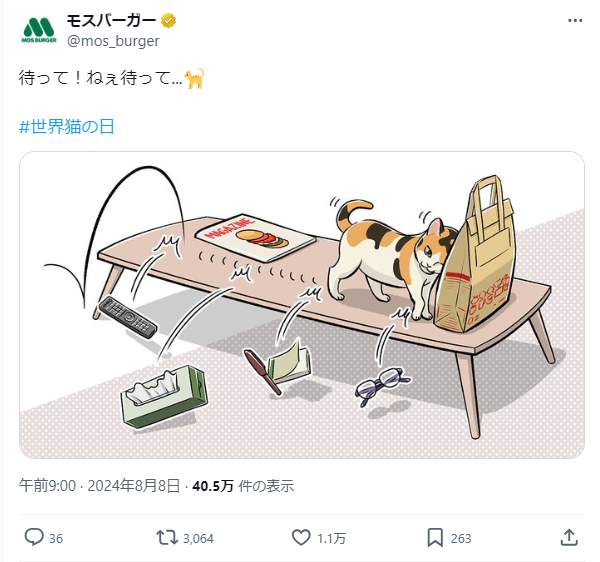This screenshot has height=562, width=600.
Task: Enlarge the cat on table illustration
Action: pos(302,305)
